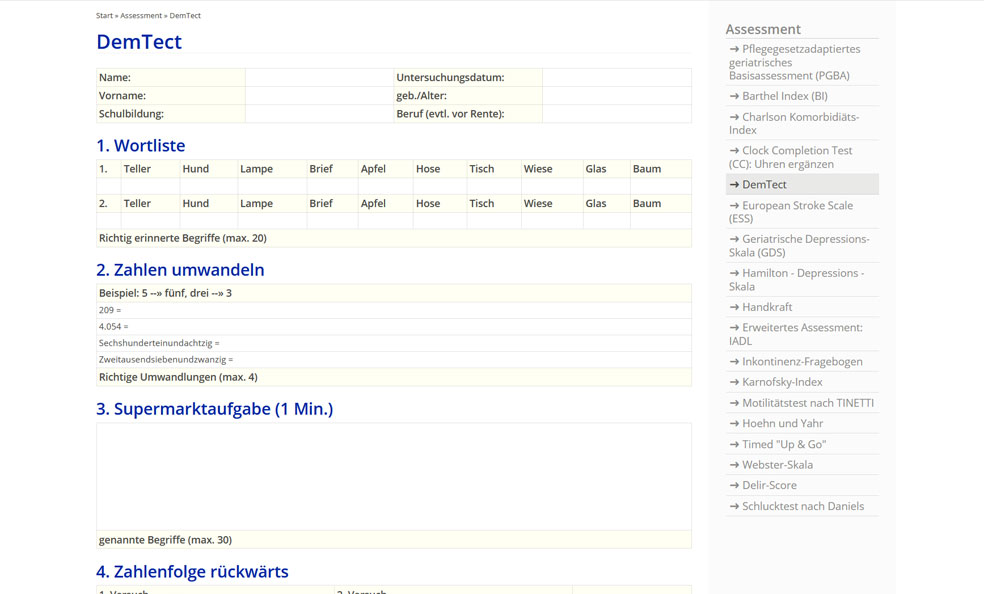Select the active DemTect sidebar item
The width and height of the screenshot is (984, 594).
tap(764, 184)
